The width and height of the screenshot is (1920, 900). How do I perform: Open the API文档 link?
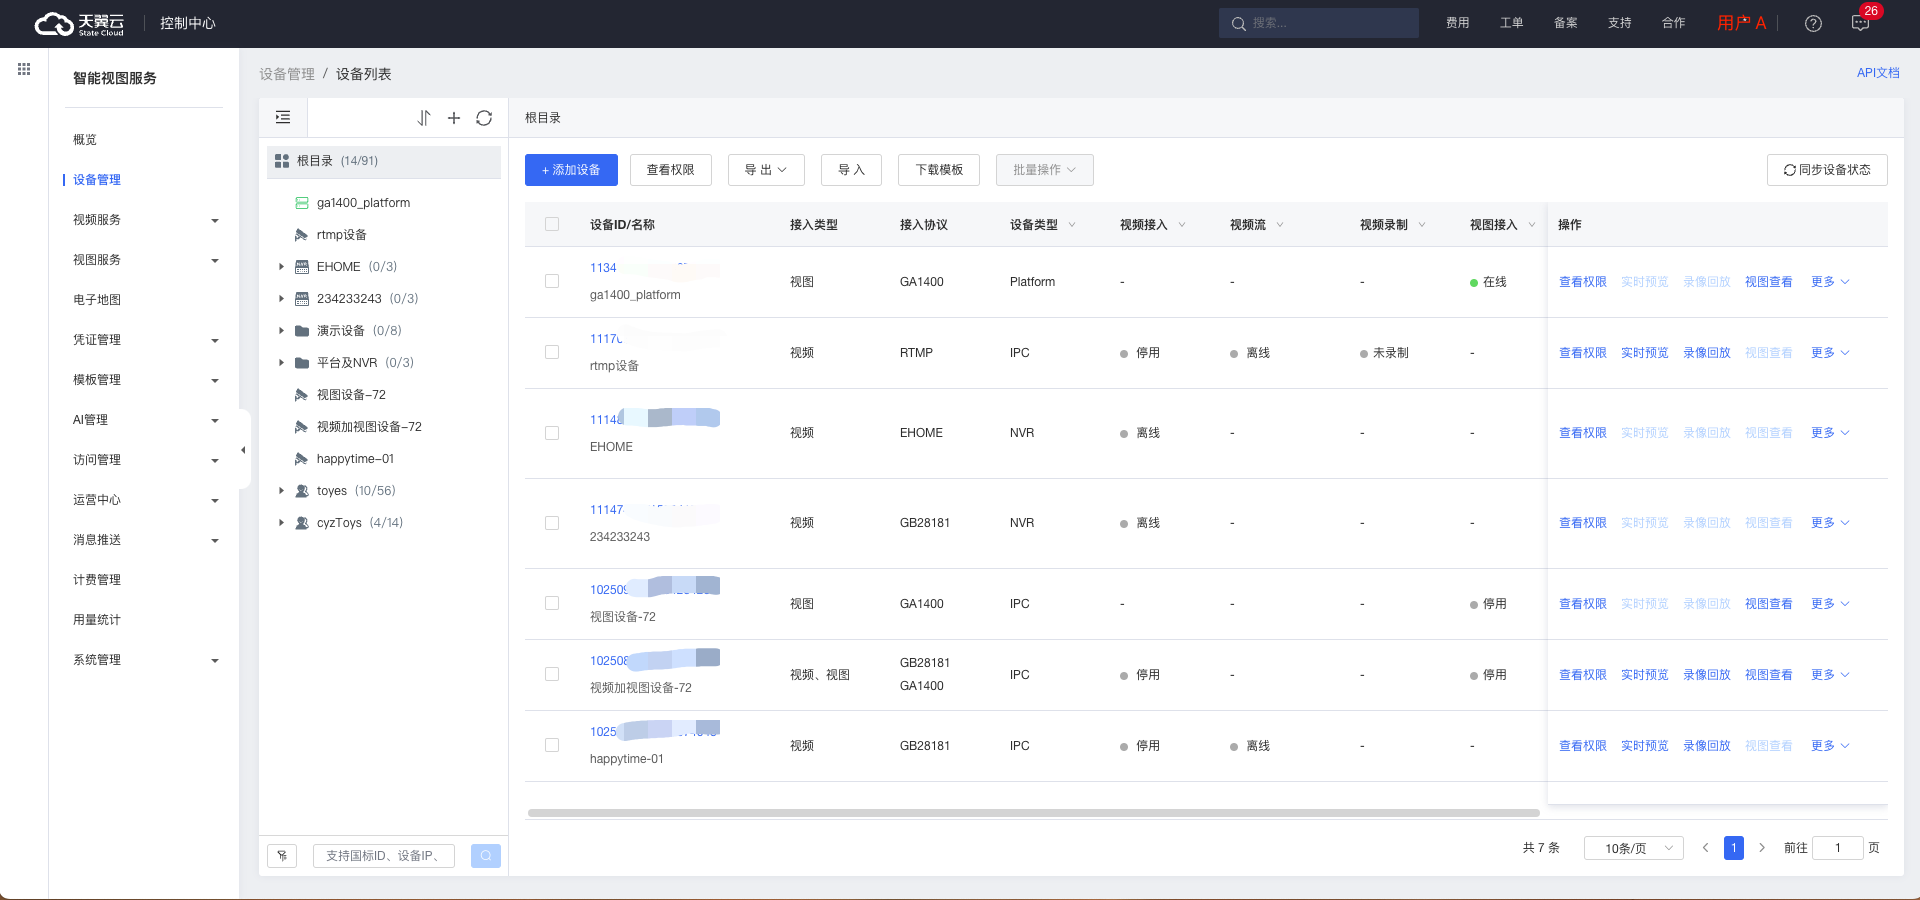pyautogui.click(x=1878, y=73)
